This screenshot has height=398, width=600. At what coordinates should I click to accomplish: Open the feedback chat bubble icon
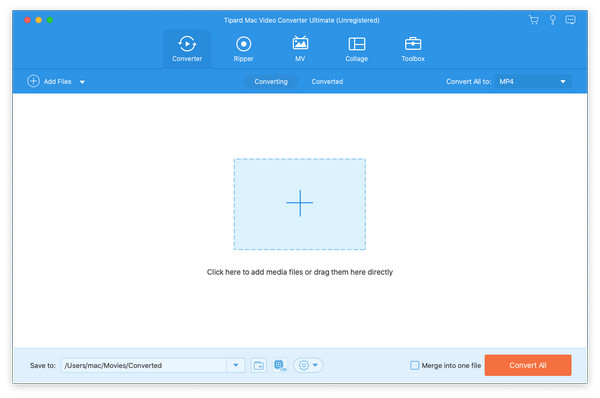pyautogui.click(x=570, y=20)
